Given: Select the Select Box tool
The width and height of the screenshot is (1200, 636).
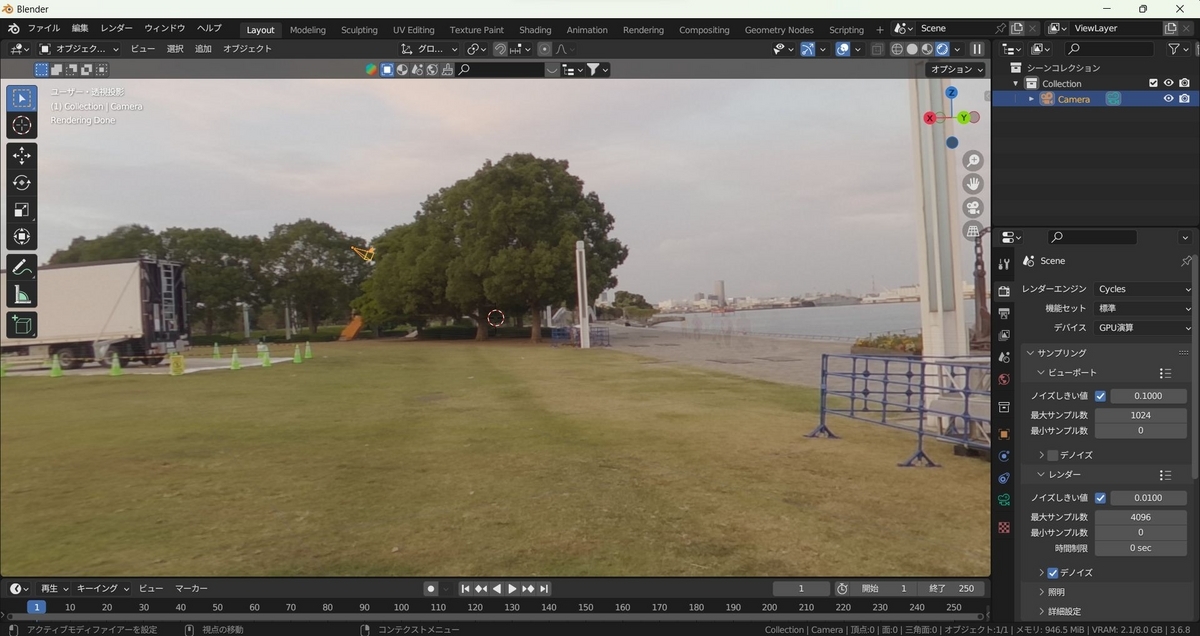Looking at the screenshot, I should coord(21,98).
